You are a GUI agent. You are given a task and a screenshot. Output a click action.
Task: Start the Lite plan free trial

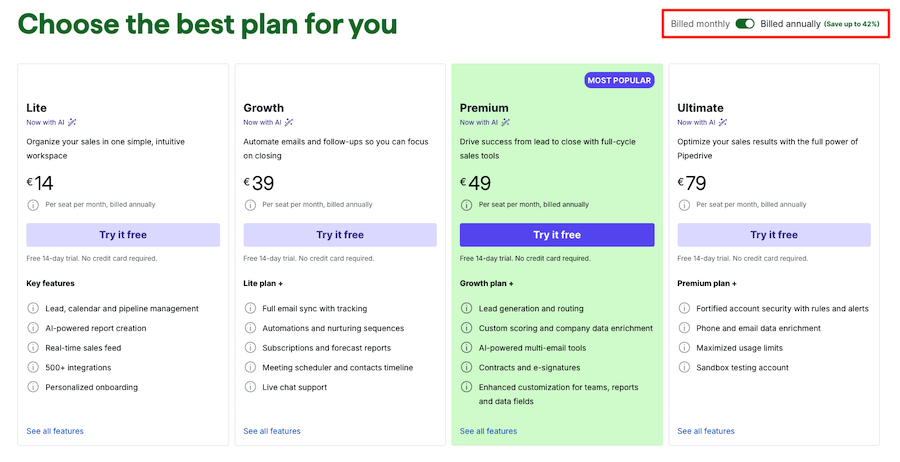tap(123, 235)
